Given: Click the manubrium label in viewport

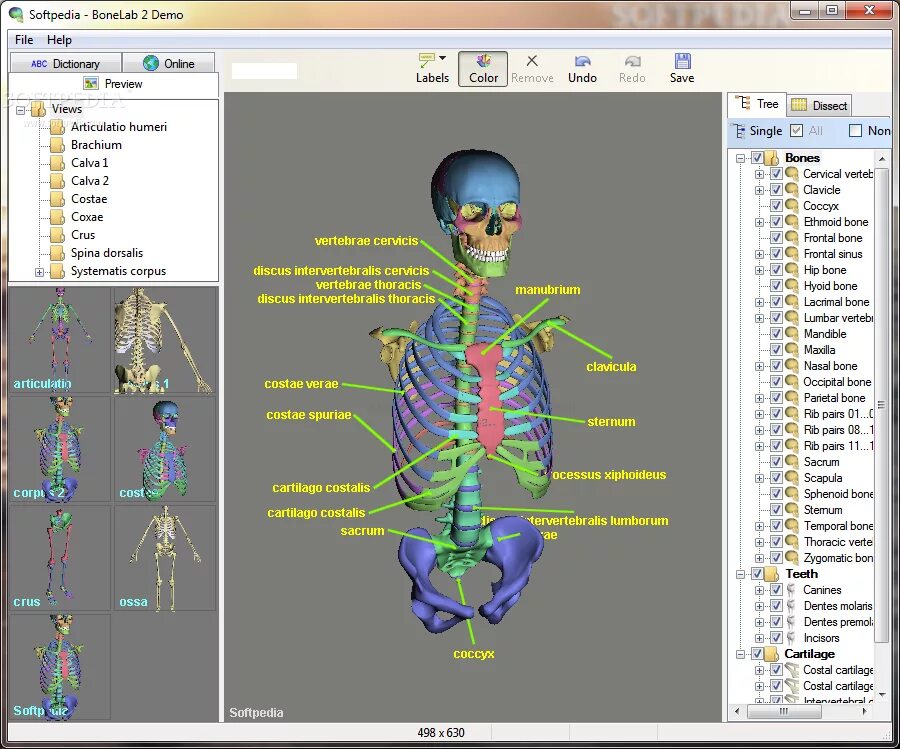Looking at the screenshot, I should [548, 290].
